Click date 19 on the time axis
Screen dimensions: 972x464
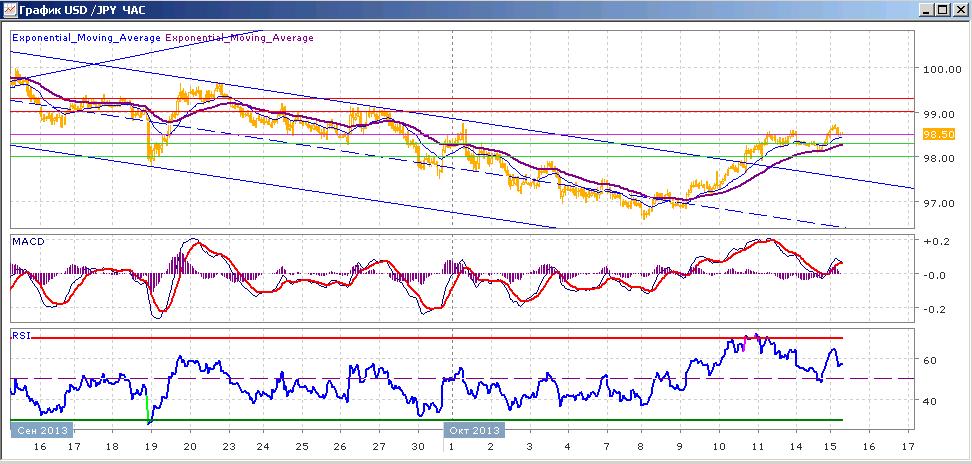(x=151, y=447)
